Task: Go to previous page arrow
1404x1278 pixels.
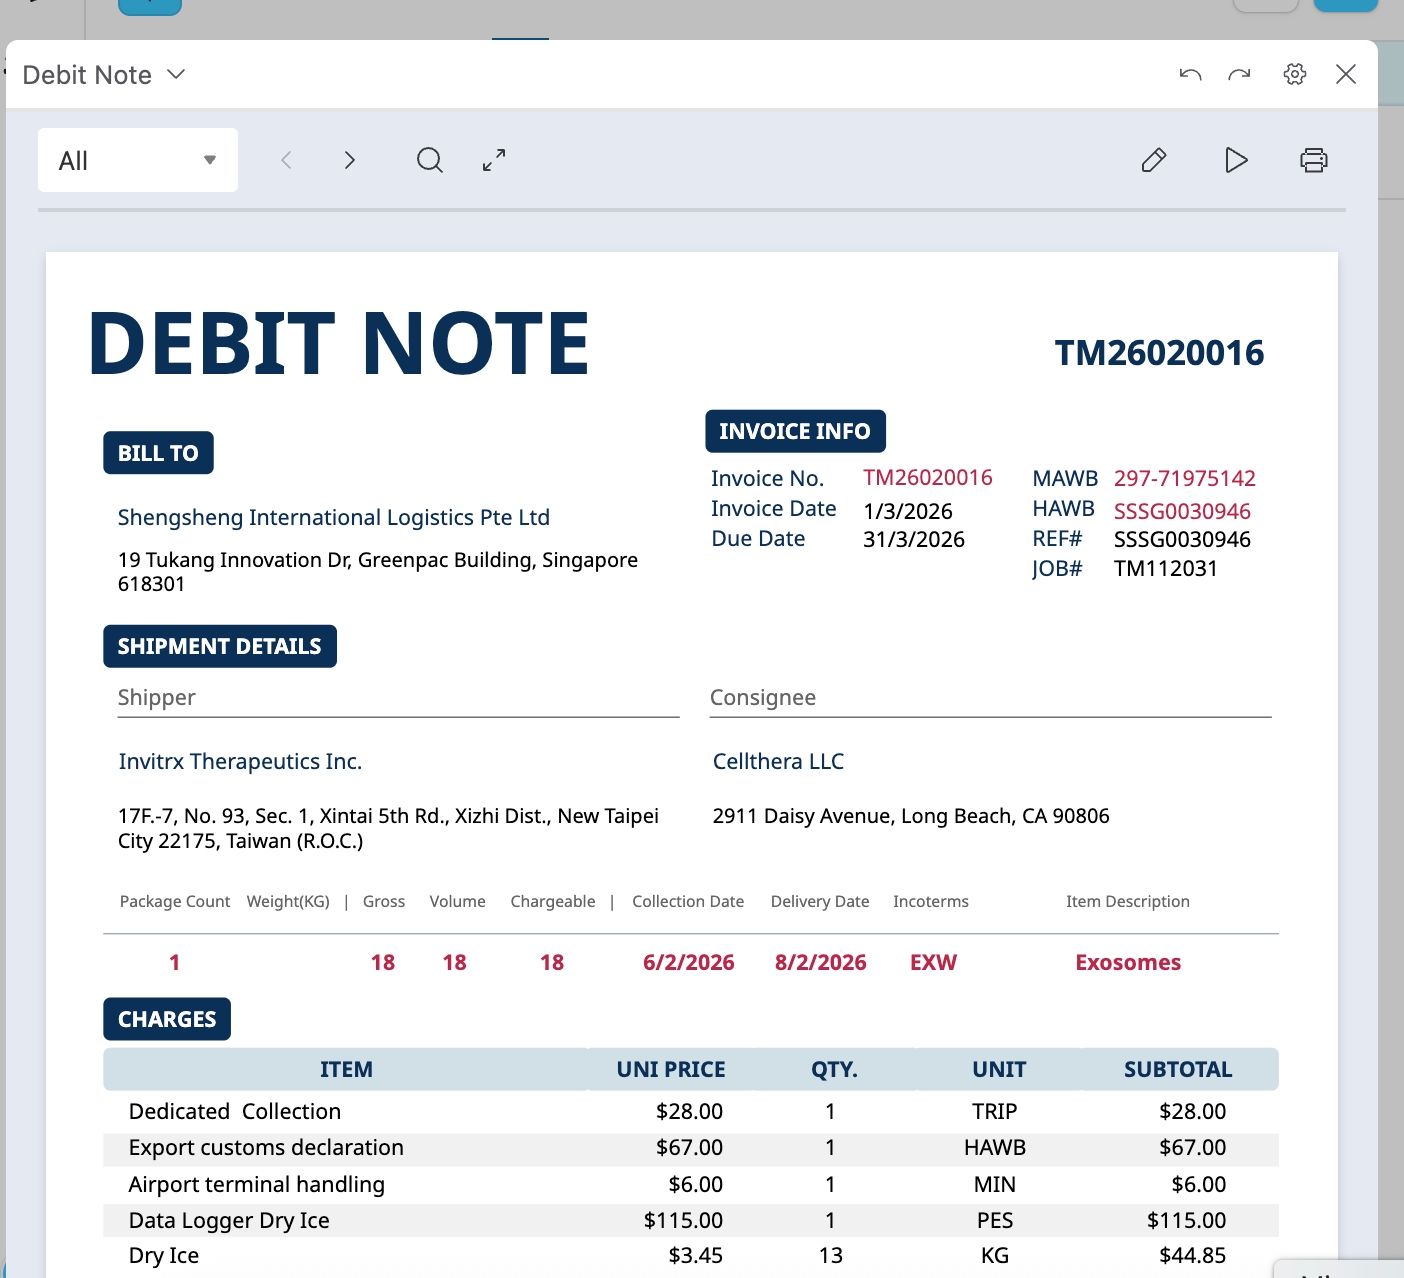Action: pos(287,160)
